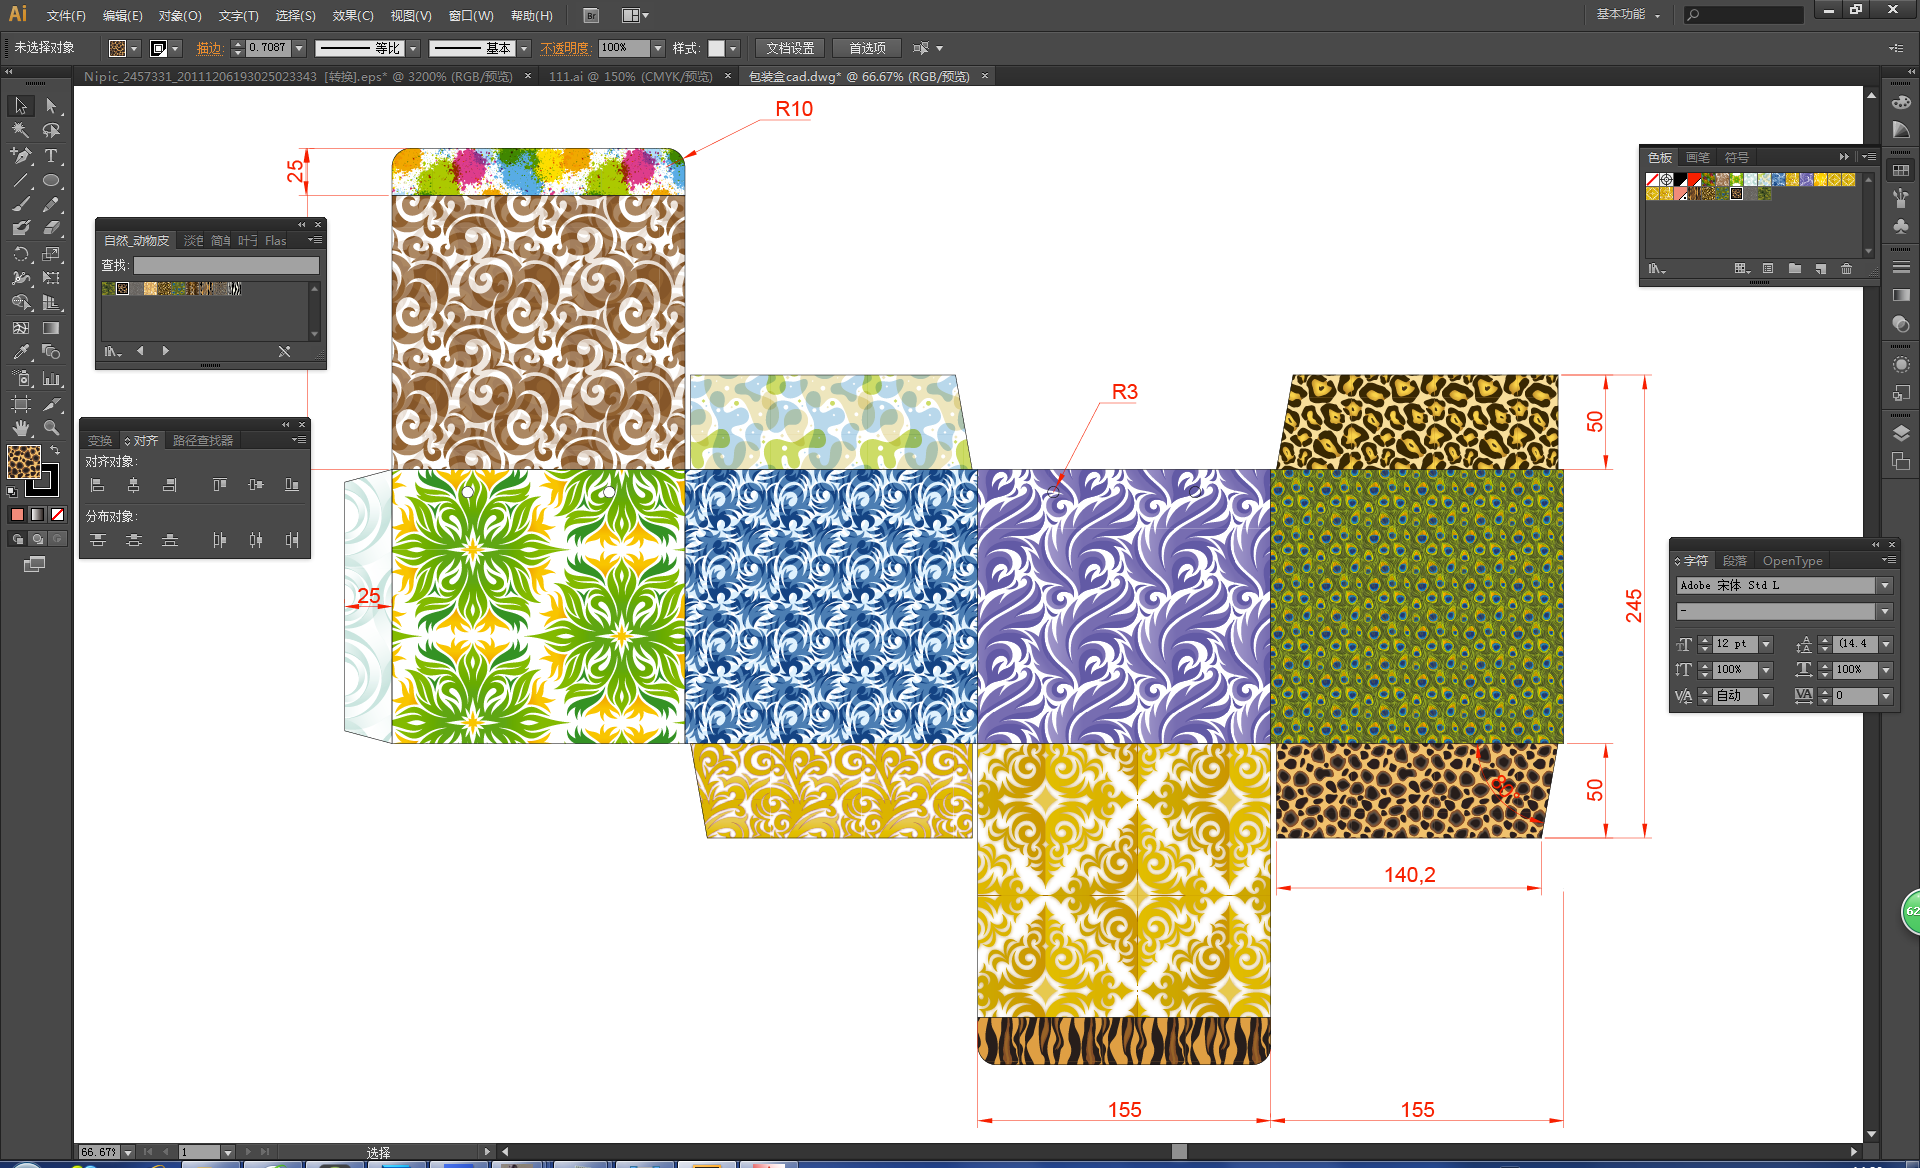Swap fill and stroke colors
The width and height of the screenshot is (1920, 1168).
coord(56,451)
